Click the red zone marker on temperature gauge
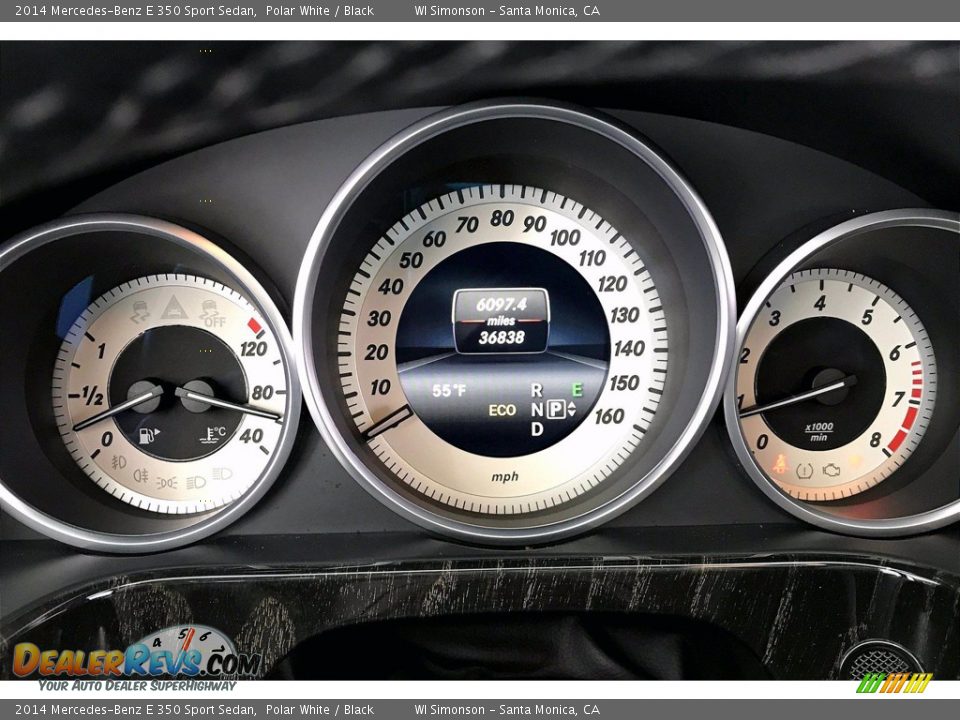The image size is (960, 720). 255,325
